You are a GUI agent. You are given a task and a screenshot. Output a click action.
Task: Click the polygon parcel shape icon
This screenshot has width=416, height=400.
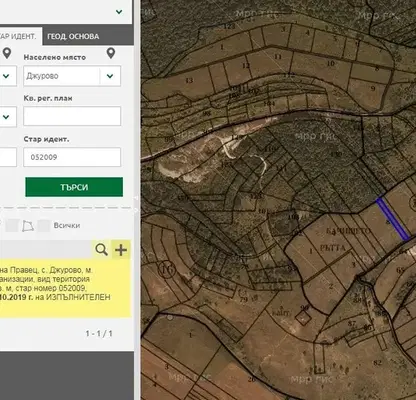(x=28, y=226)
